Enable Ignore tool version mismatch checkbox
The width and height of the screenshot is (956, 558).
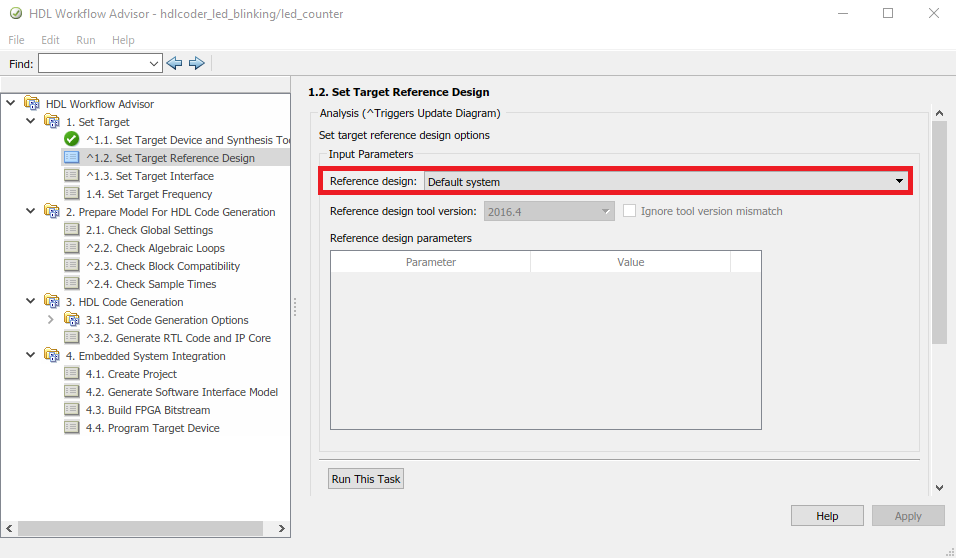pos(629,211)
